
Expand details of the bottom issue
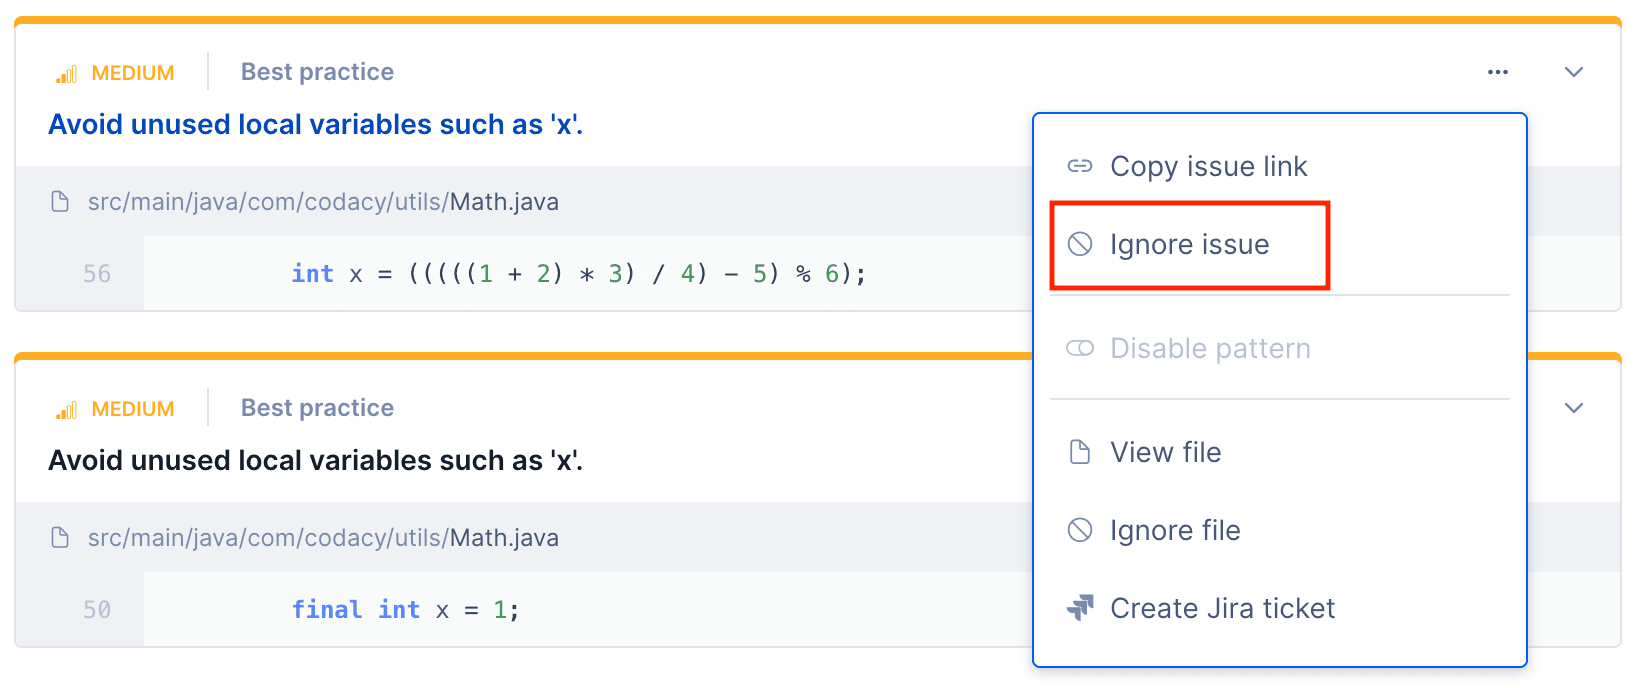click(x=1573, y=408)
